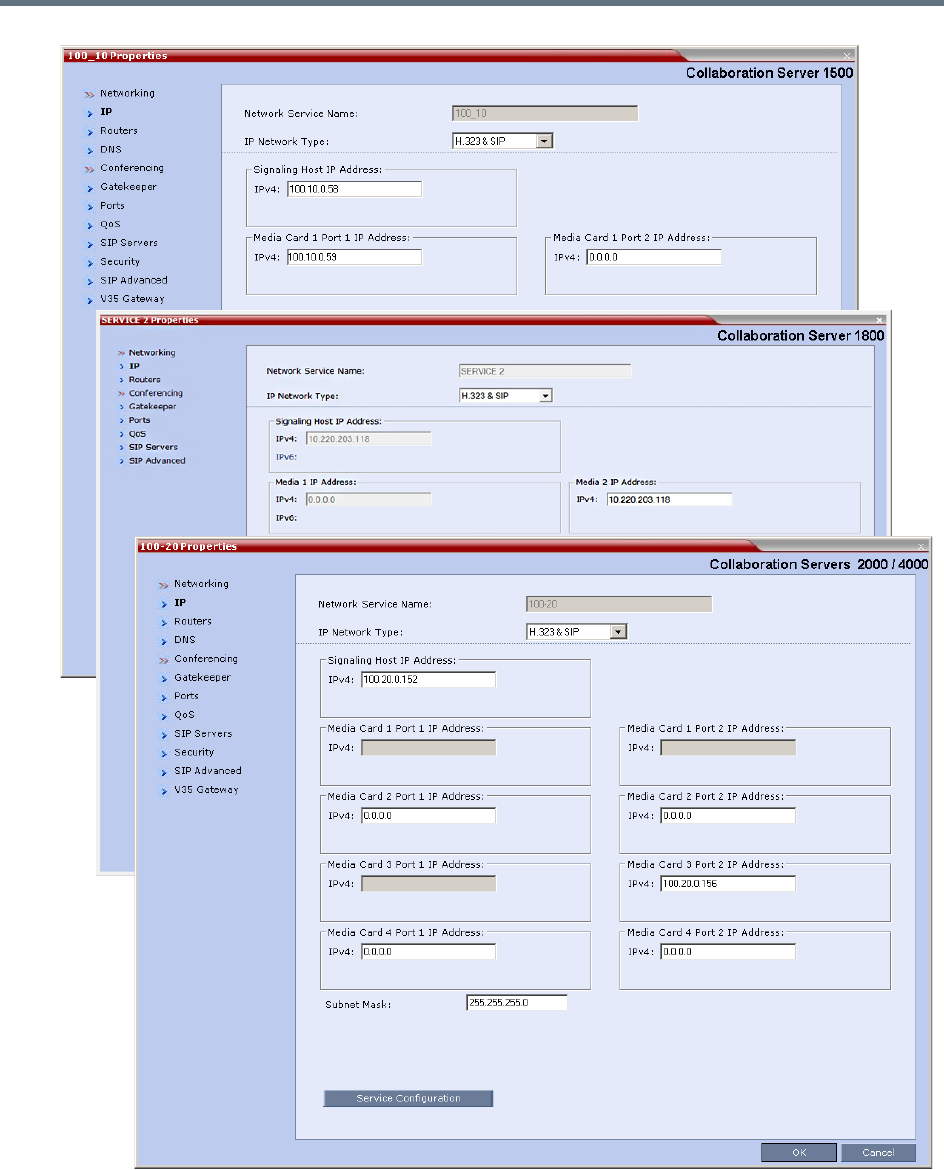
Task: Open Ports in 100_10 Properties sidebar
Action: (x=112, y=205)
